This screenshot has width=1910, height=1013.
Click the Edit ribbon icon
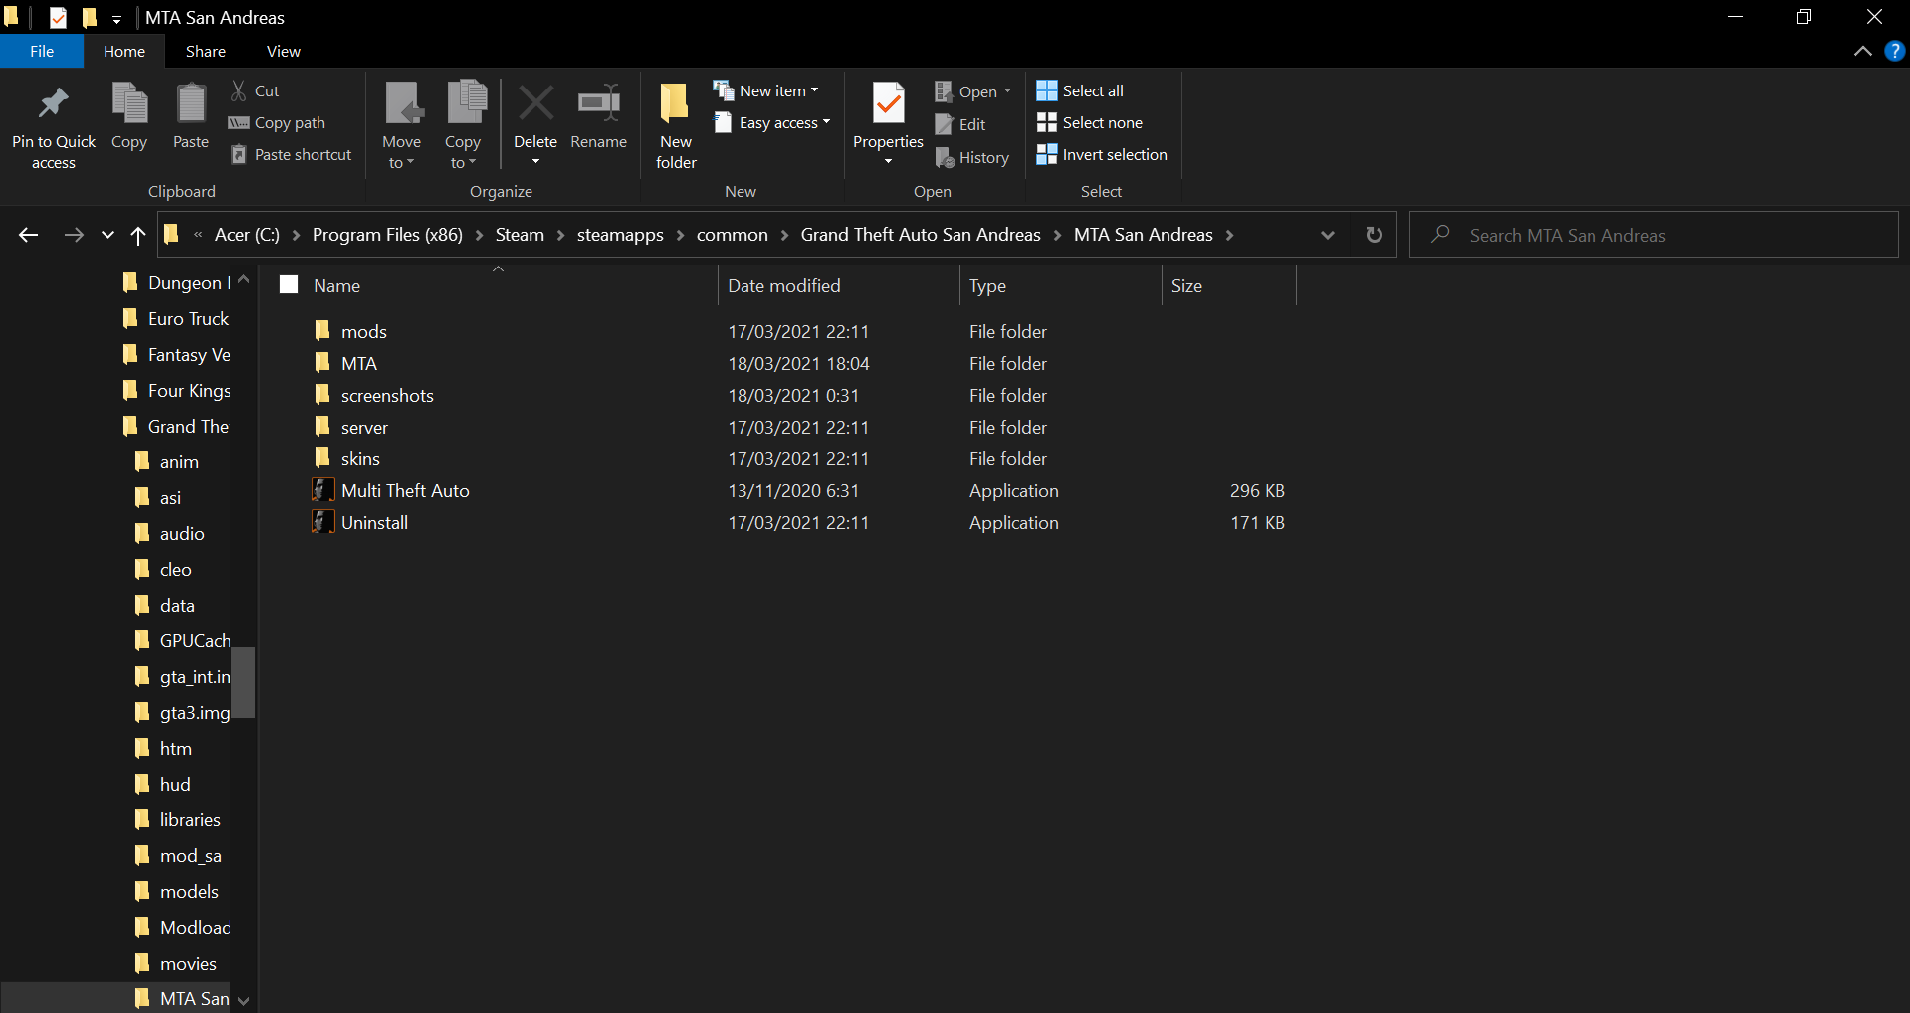[944, 124]
